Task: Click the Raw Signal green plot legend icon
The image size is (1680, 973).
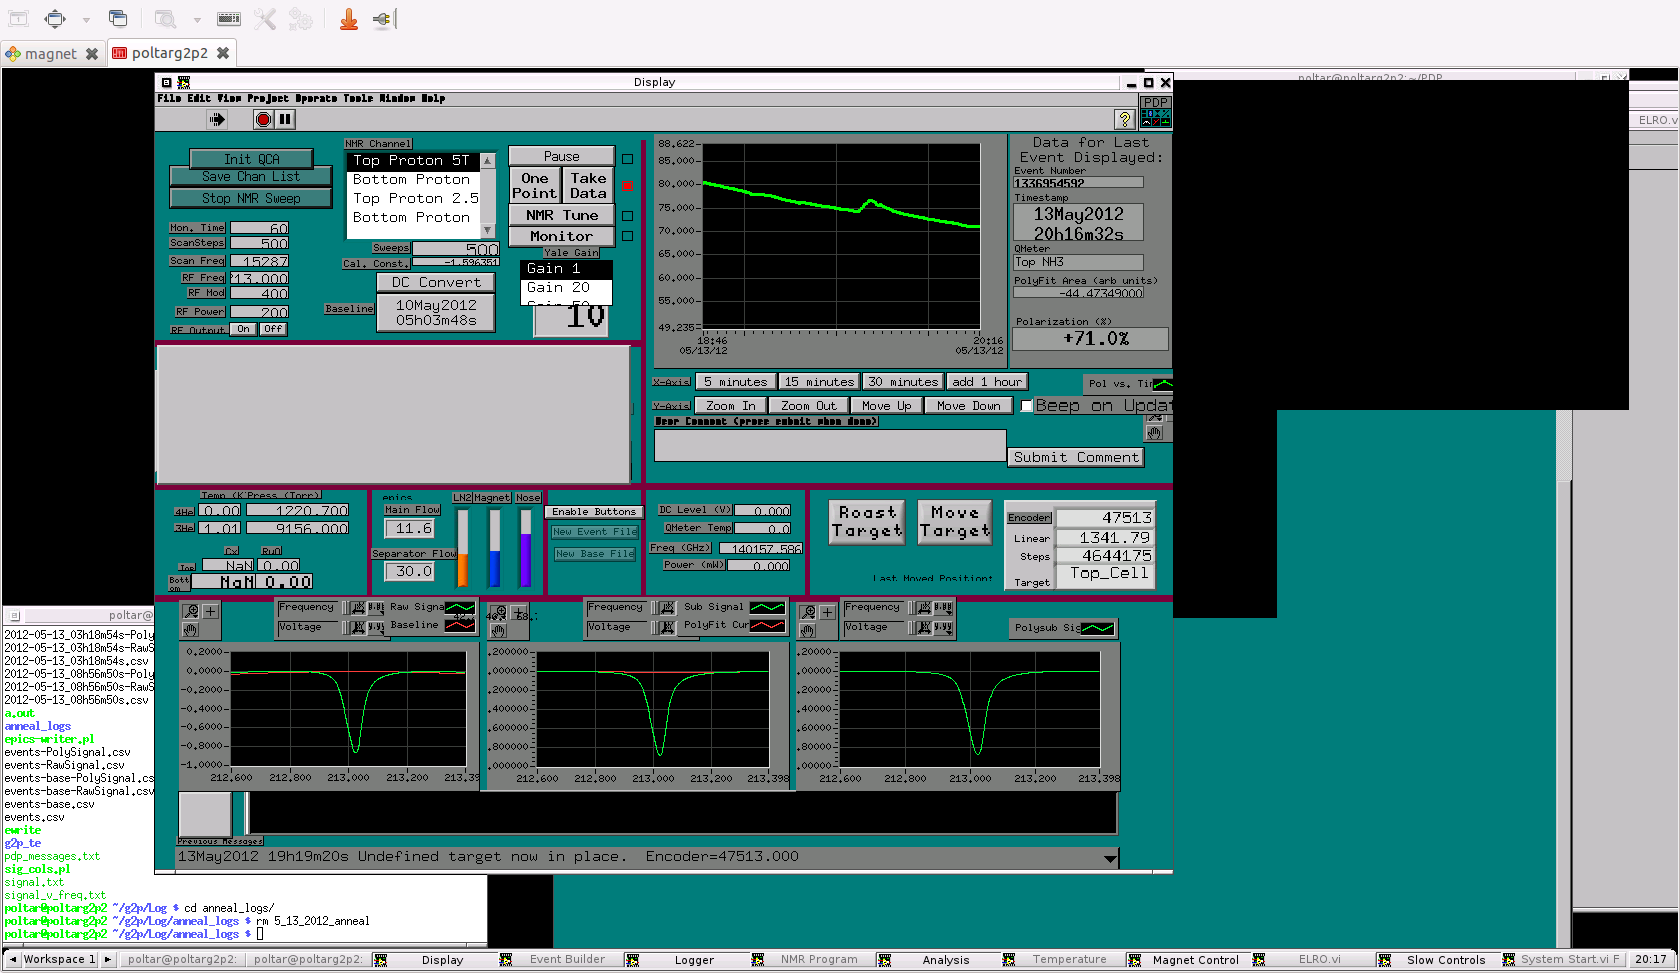Action: click(x=460, y=607)
